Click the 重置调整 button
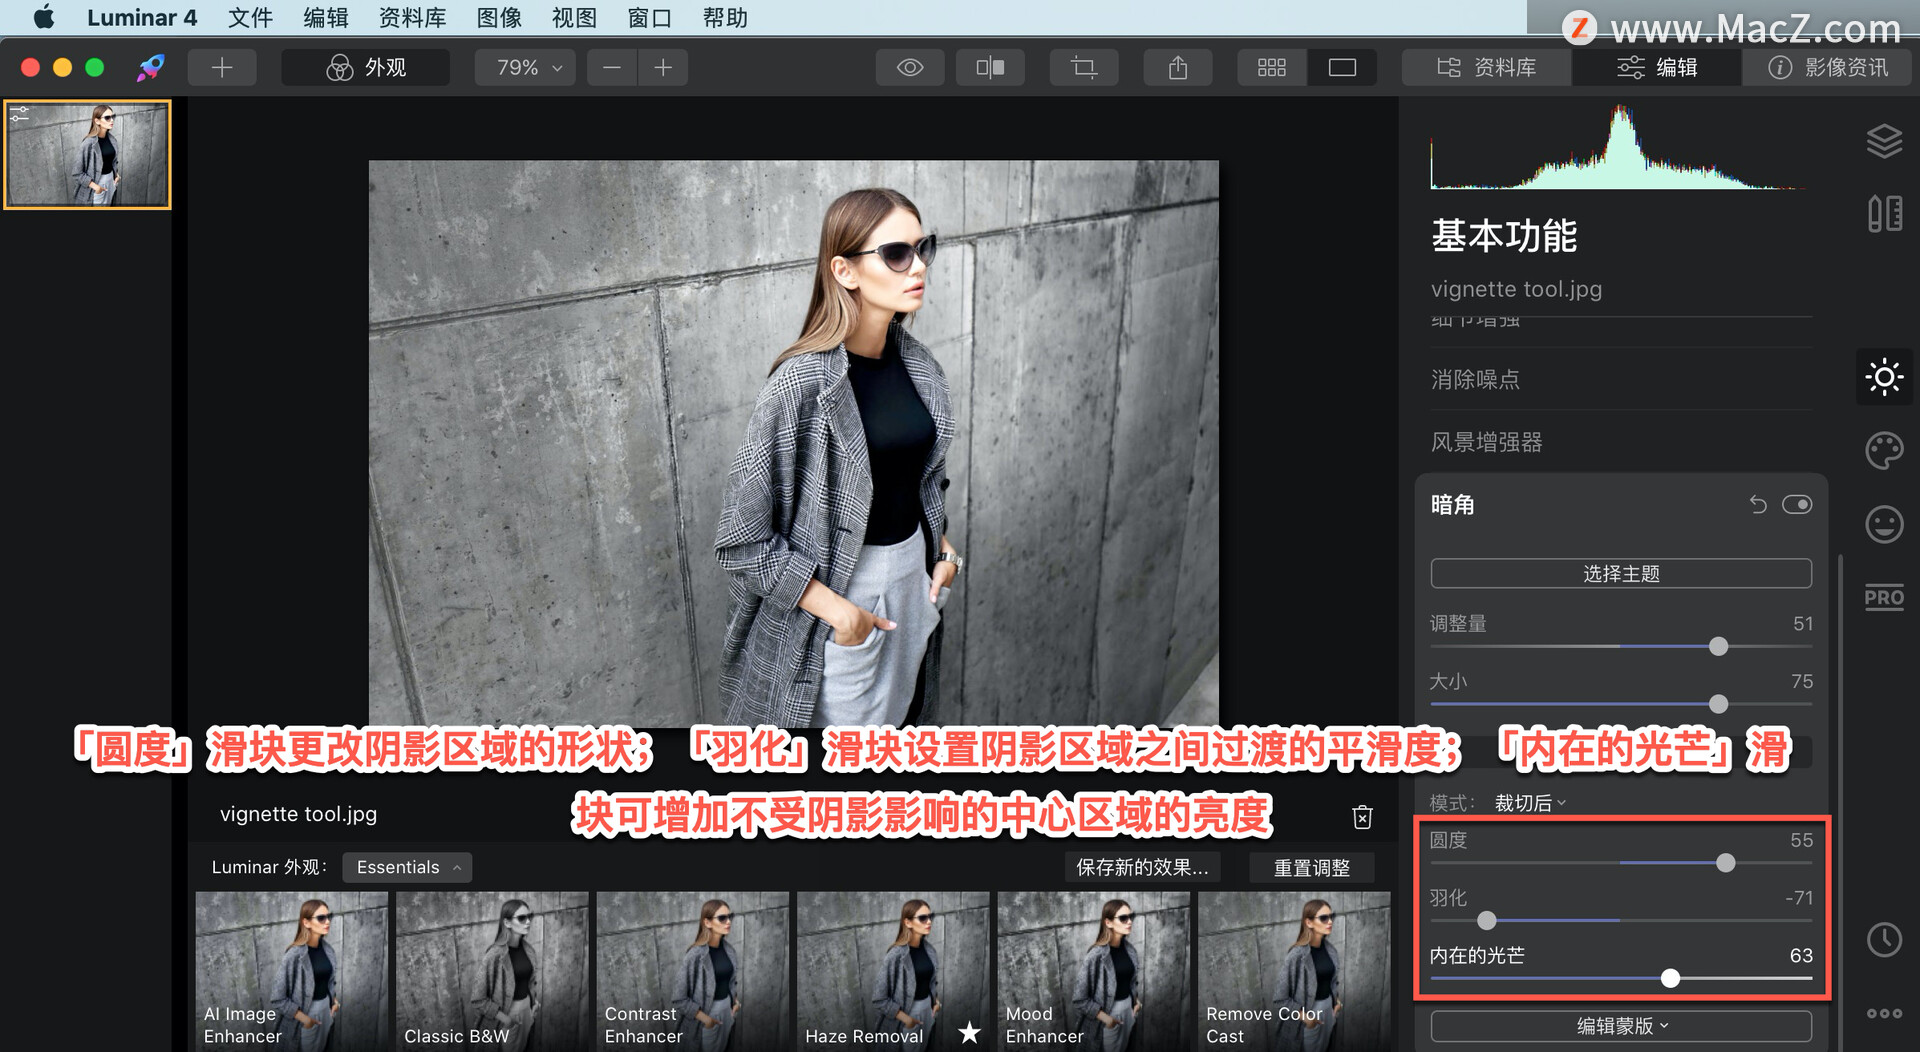Screen dimensions: 1920x1052 (x=1311, y=868)
